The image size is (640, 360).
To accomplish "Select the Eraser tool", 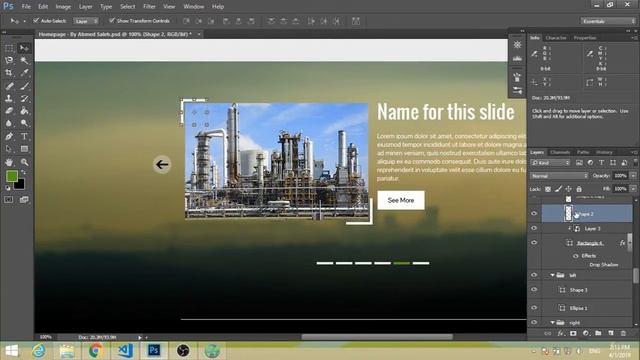I will (9, 111).
